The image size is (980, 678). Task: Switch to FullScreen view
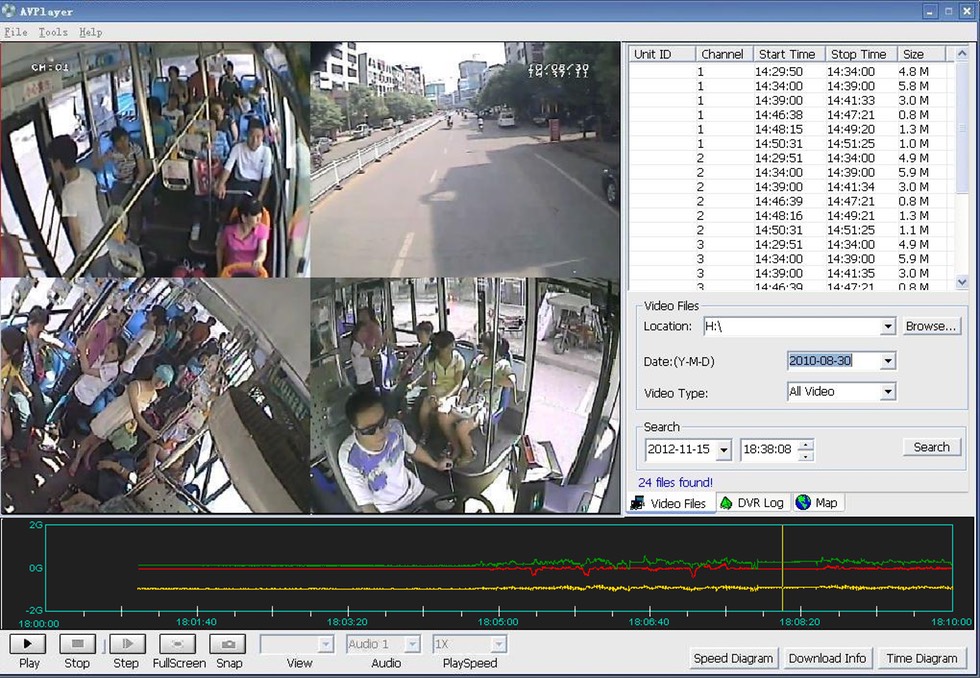(179, 645)
